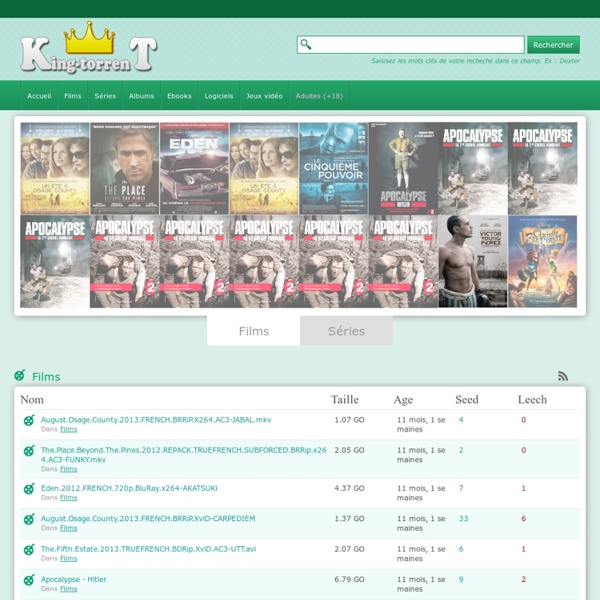This screenshot has height=600, width=600.
Task: Click the Rechercher search button
Action: coord(553,45)
